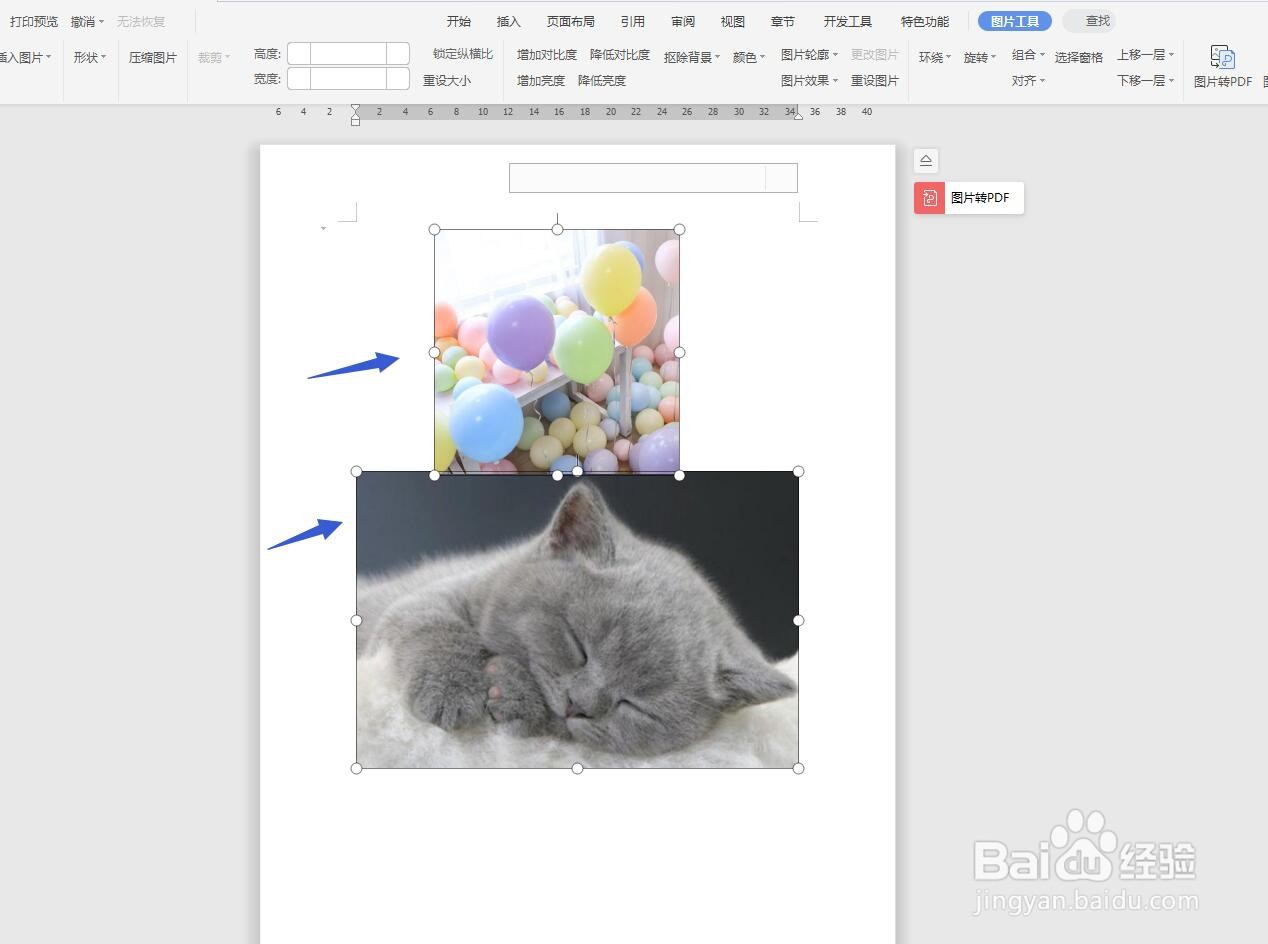Screen dimensions: 1268x944
Task: Click the cat picture's left-middle resize handle
Action: point(357,620)
